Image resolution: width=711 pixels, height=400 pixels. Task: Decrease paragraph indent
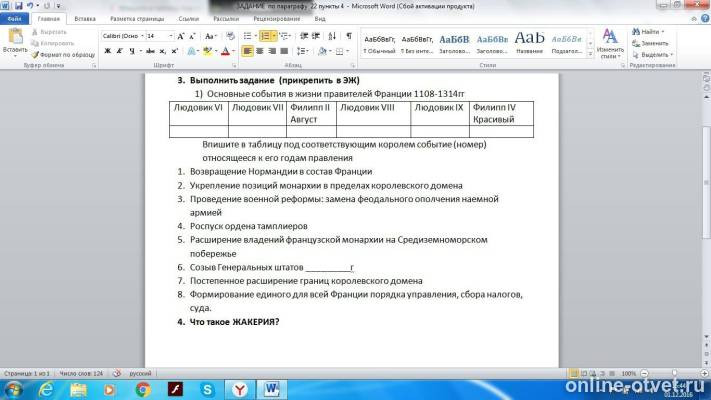(x=304, y=36)
